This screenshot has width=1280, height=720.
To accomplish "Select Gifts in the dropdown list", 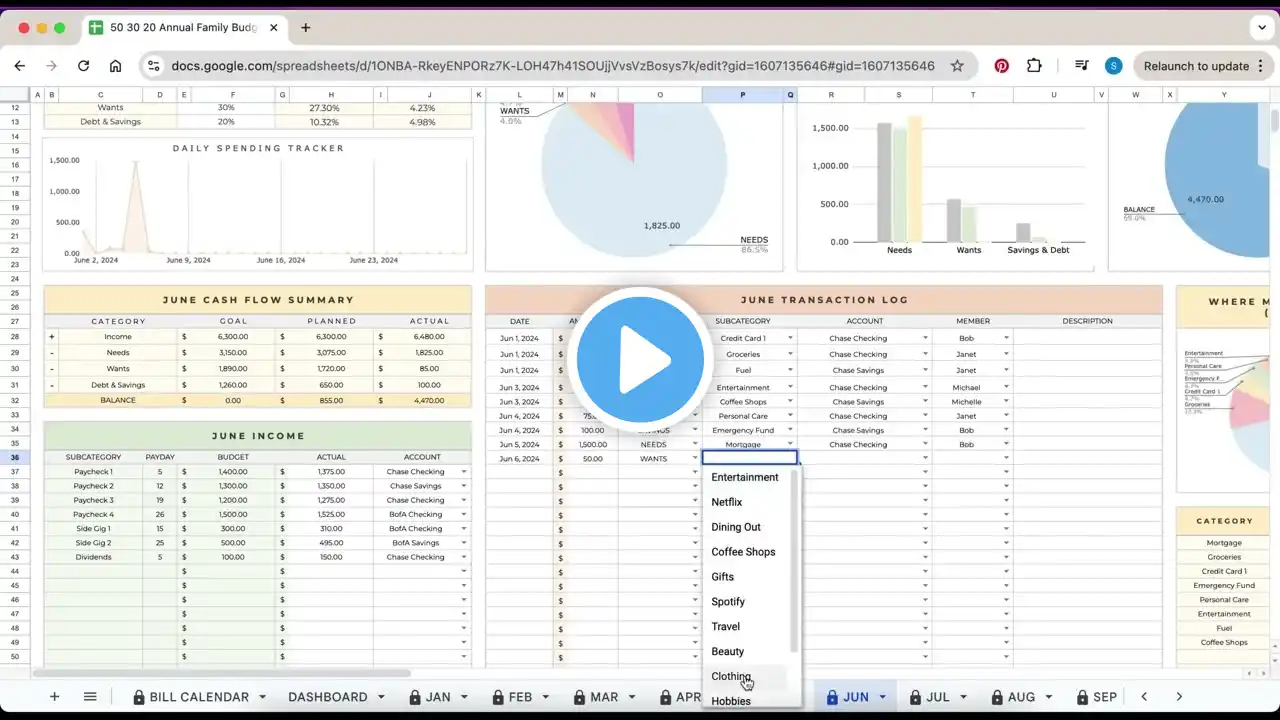I will tap(723, 577).
